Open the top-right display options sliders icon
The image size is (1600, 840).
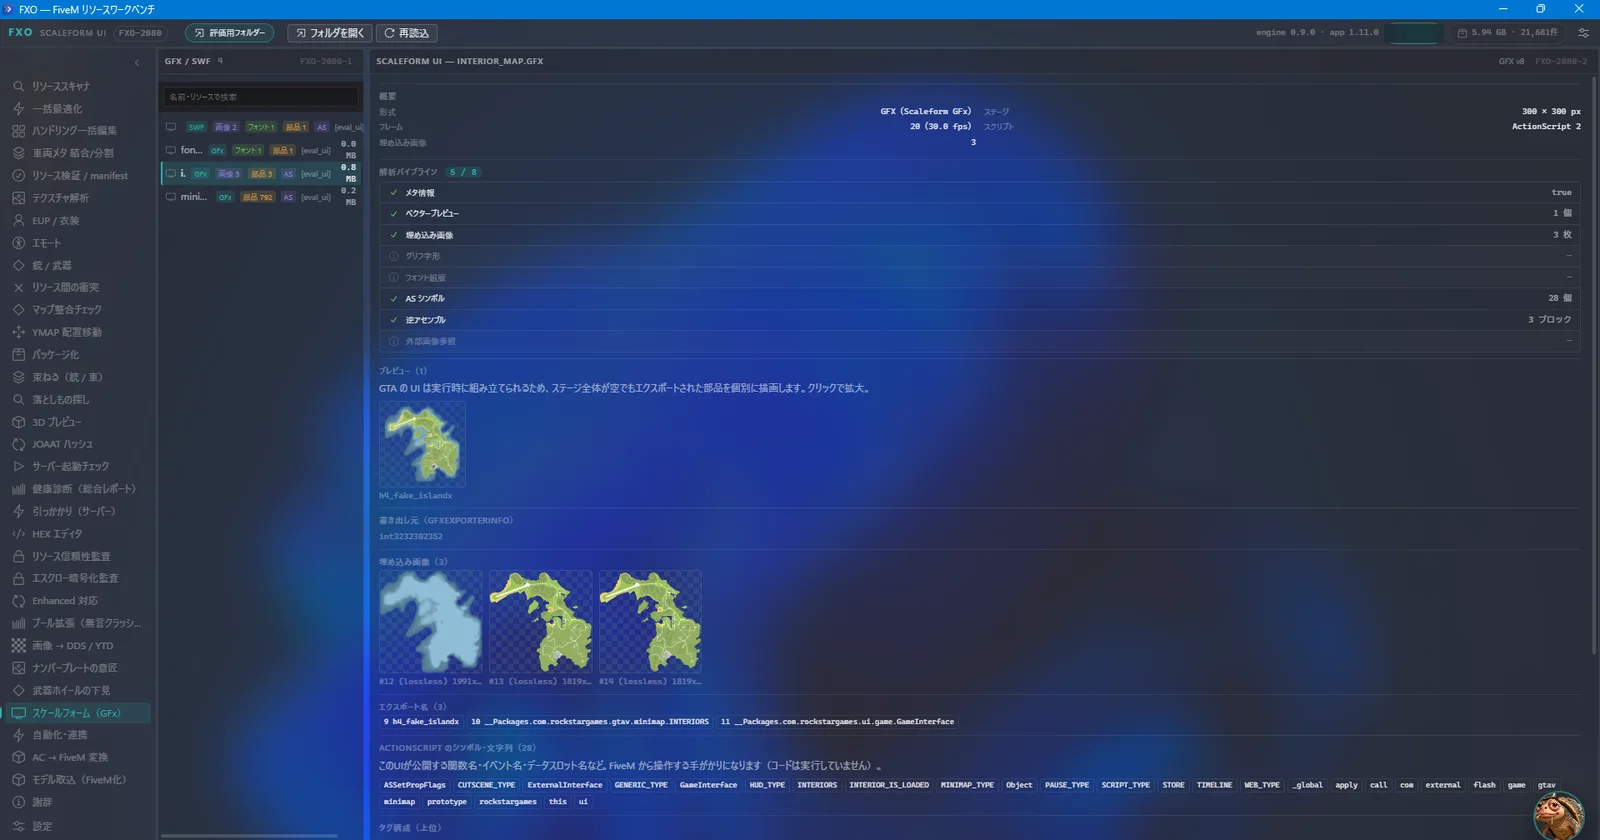coord(1583,33)
